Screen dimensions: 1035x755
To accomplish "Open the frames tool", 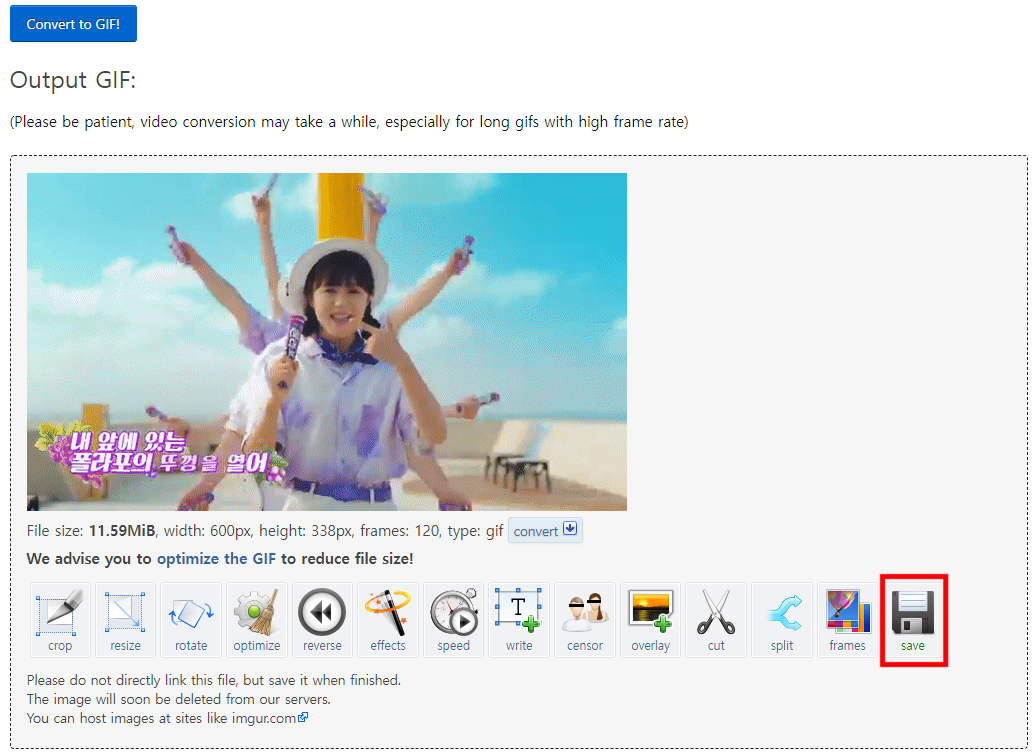I will (848, 620).
